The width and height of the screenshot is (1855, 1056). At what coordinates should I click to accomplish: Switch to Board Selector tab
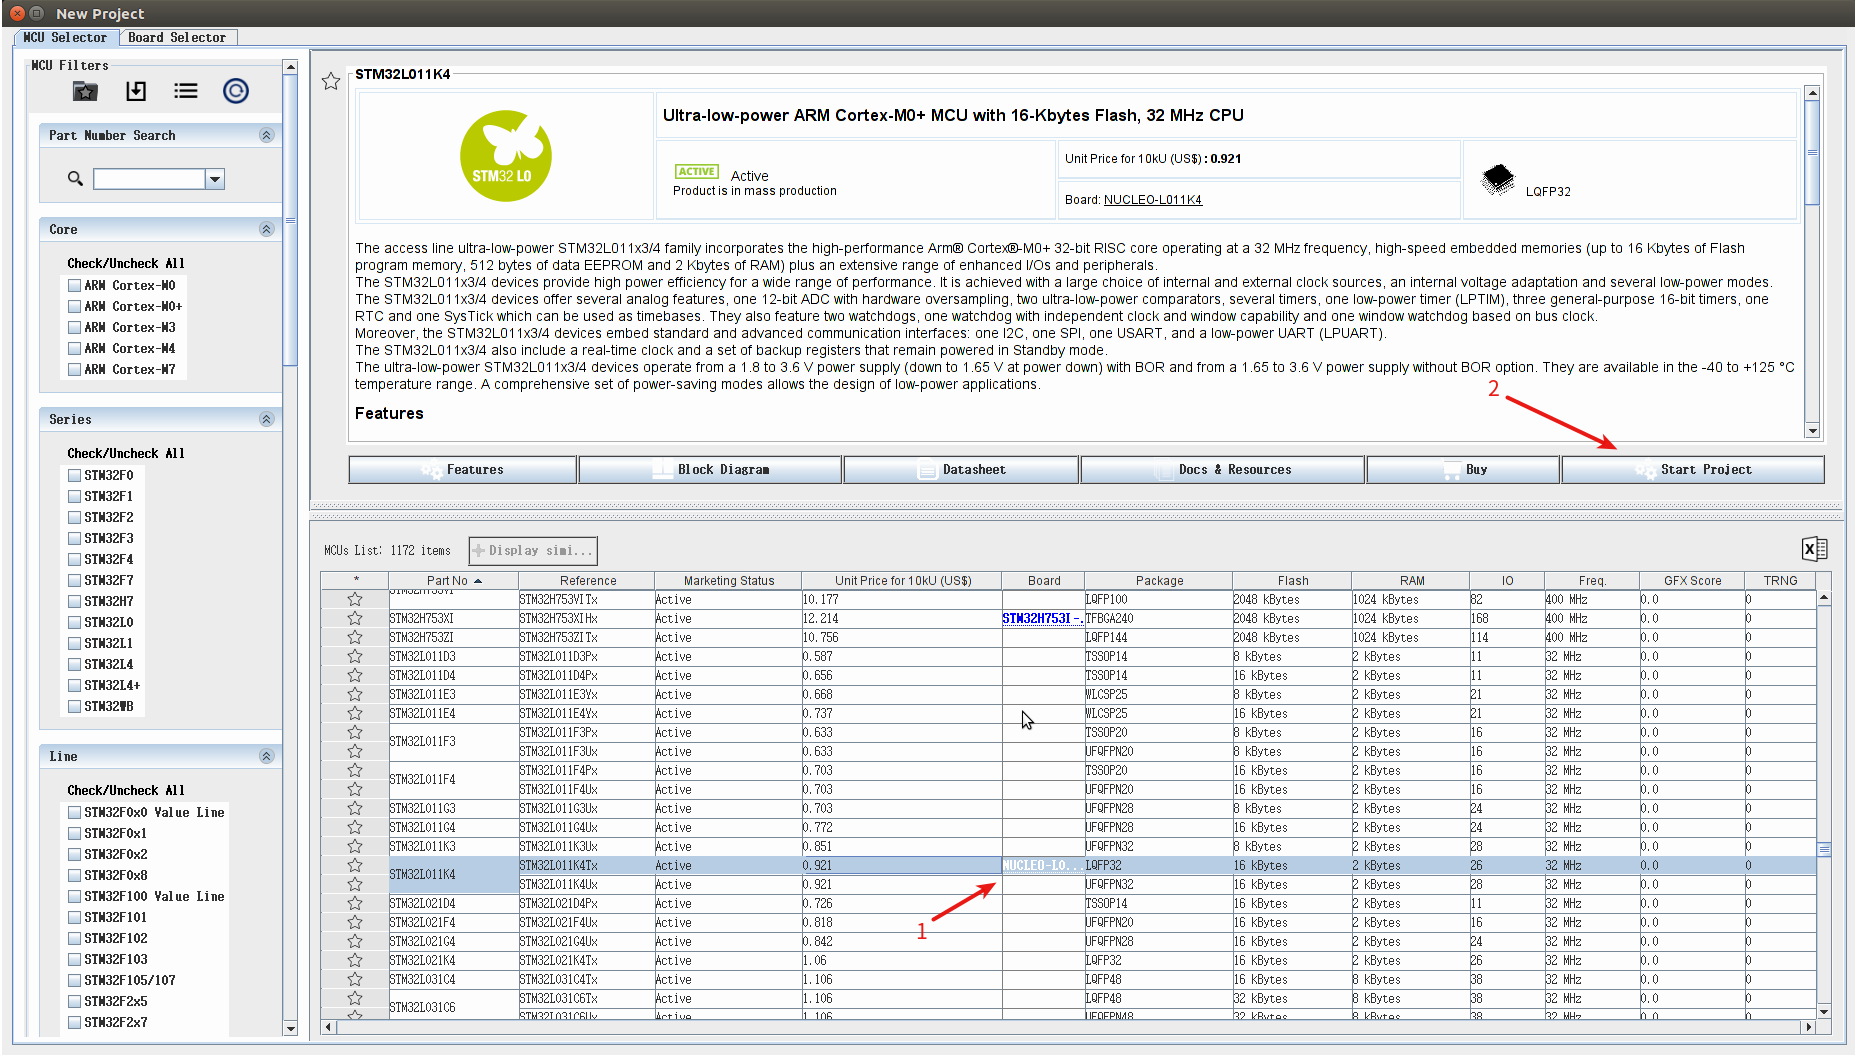pos(177,37)
